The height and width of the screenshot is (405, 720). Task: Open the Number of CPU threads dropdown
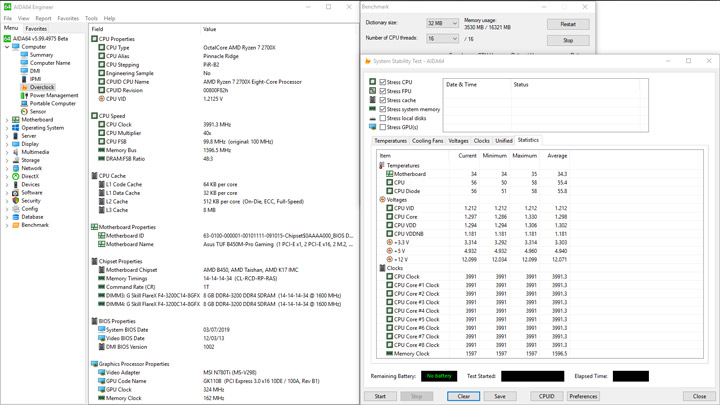[442, 39]
